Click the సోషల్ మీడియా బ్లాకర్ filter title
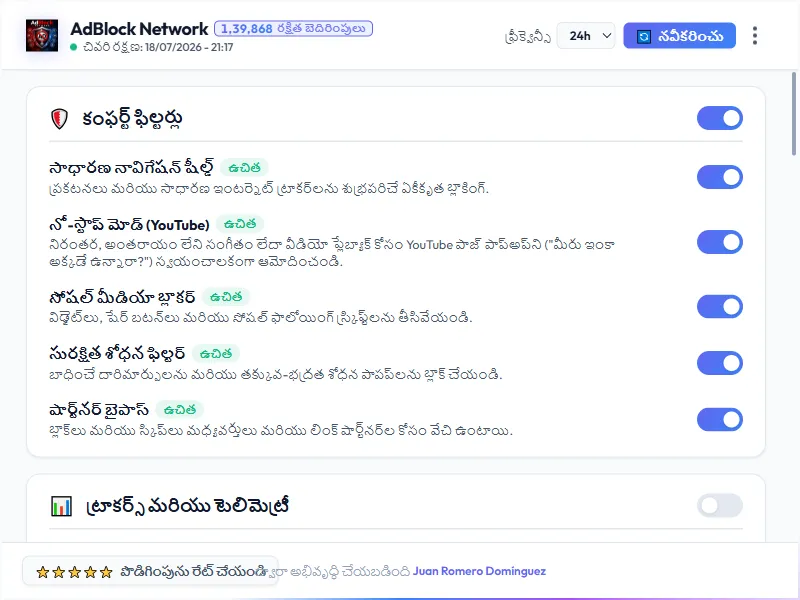 click(122, 297)
